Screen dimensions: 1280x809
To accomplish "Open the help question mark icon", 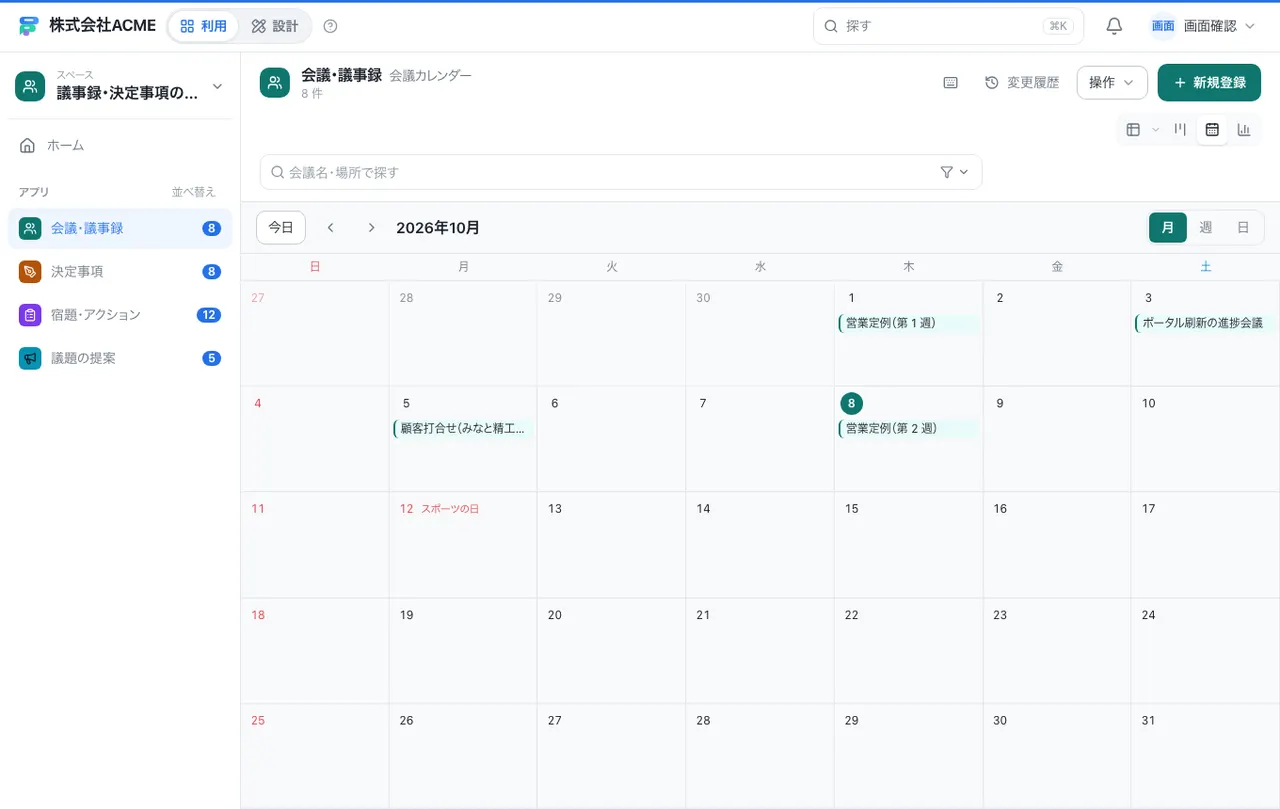I will point(331,26).
